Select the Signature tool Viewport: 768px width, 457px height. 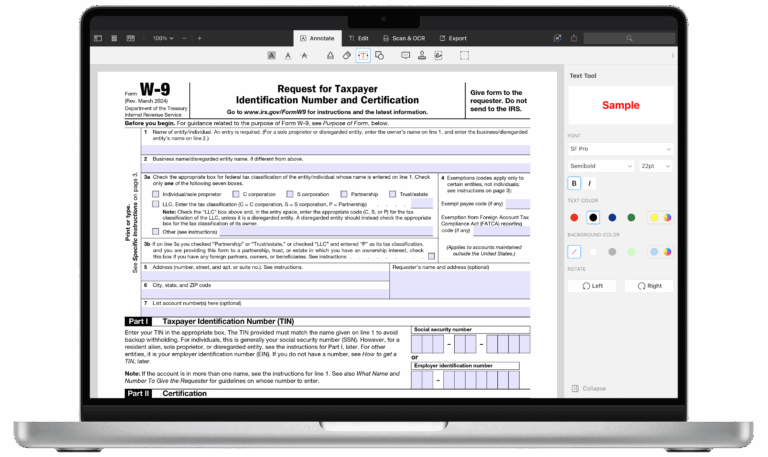pos(438,56)
